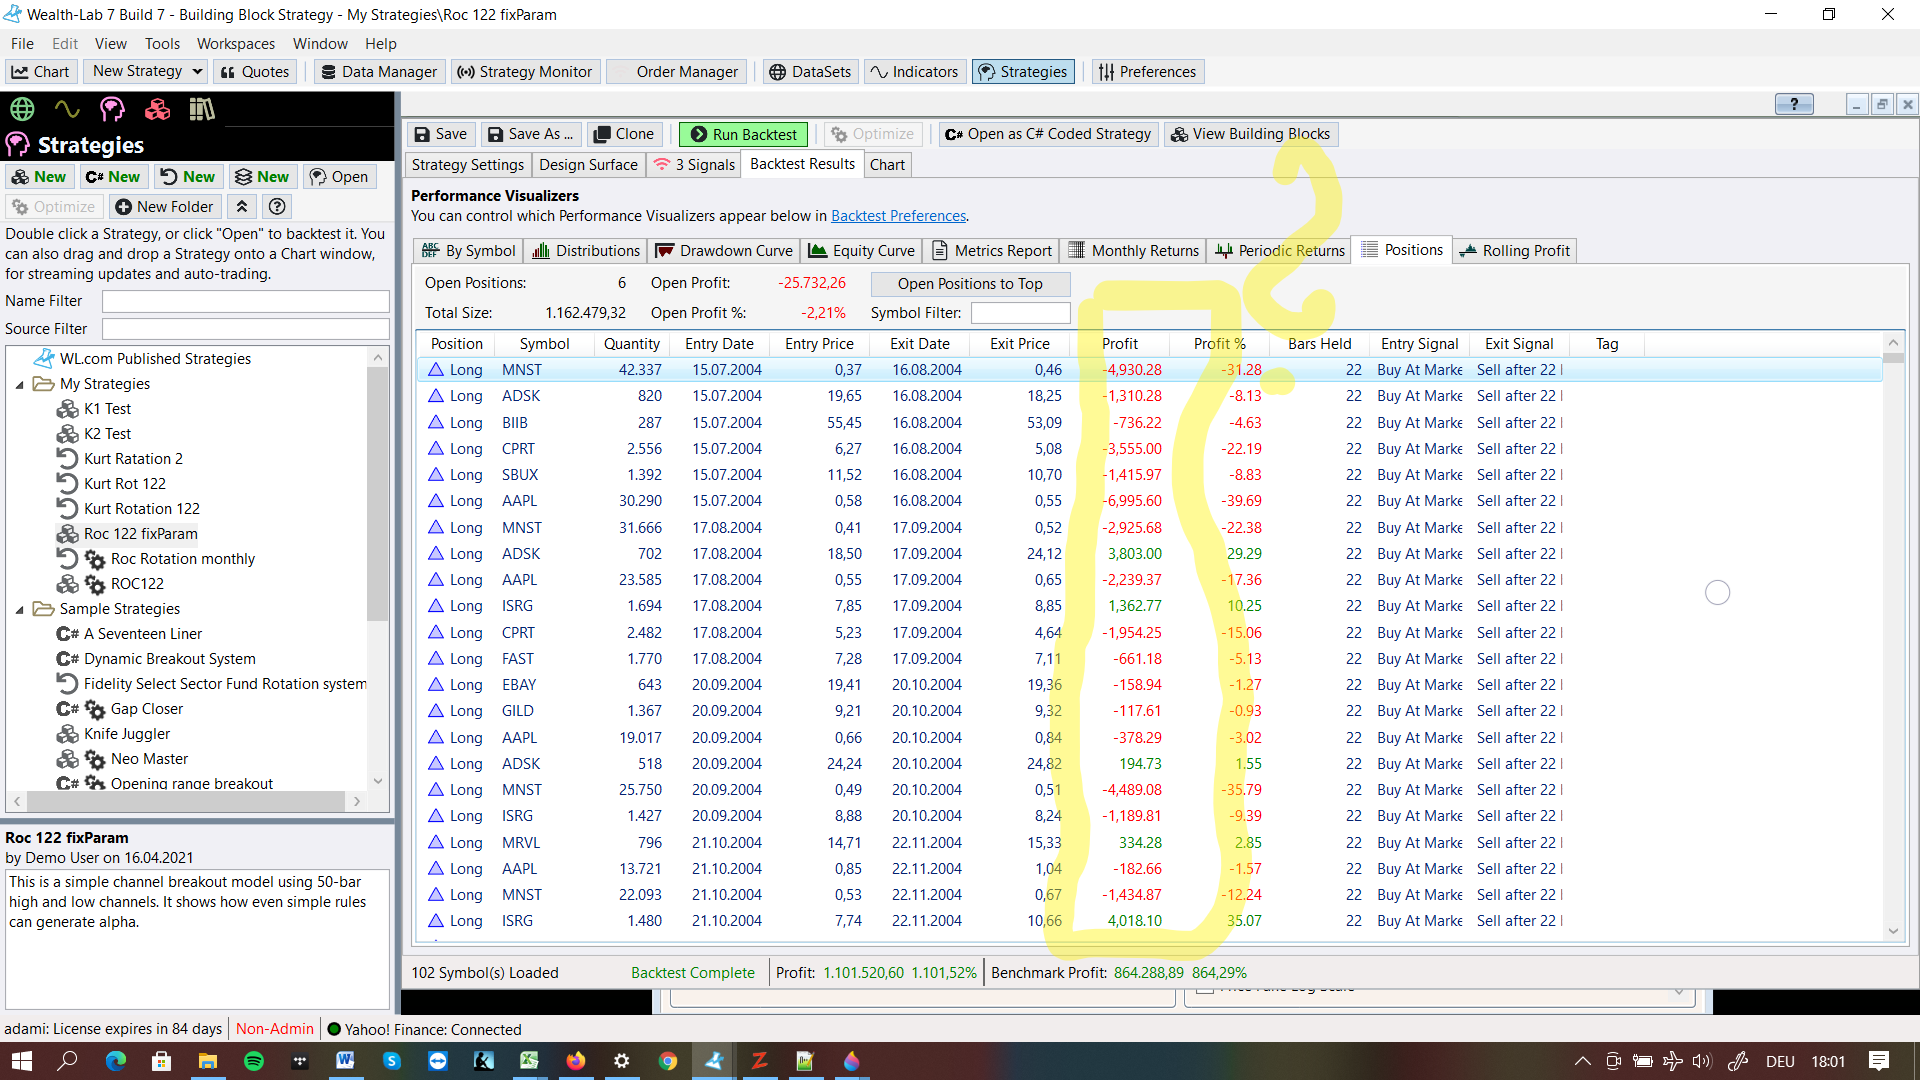1920x1080 pixels.
Task: Open View Building Blocks
Action: pos(1249,134)
